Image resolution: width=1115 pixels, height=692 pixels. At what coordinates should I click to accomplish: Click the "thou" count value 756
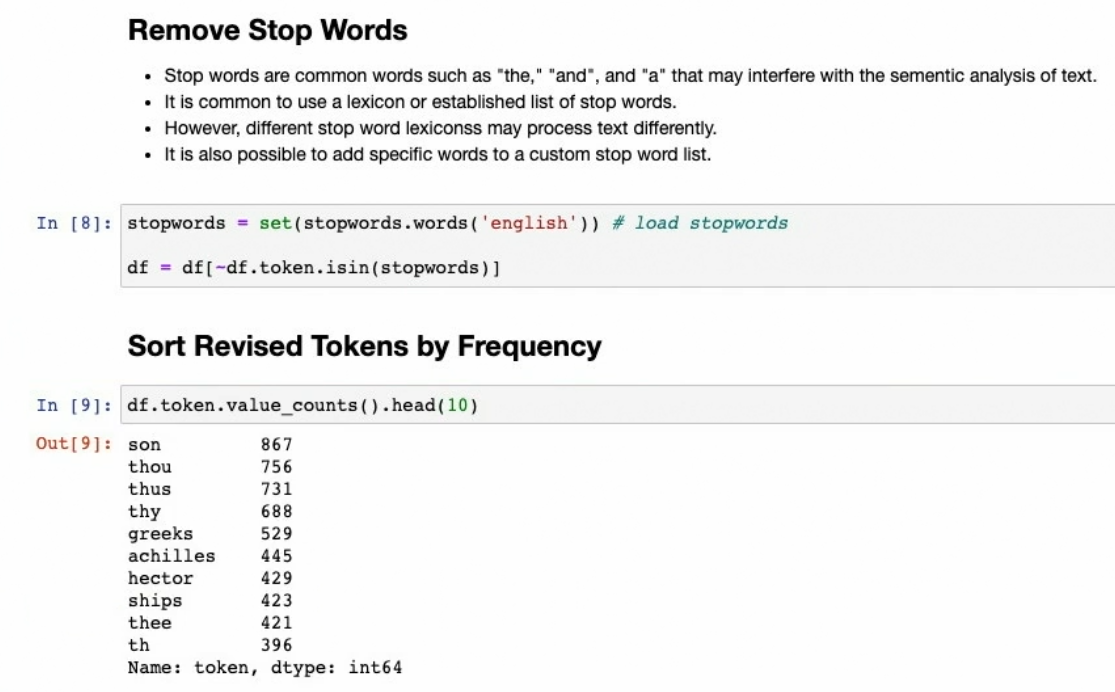(276, 467)
